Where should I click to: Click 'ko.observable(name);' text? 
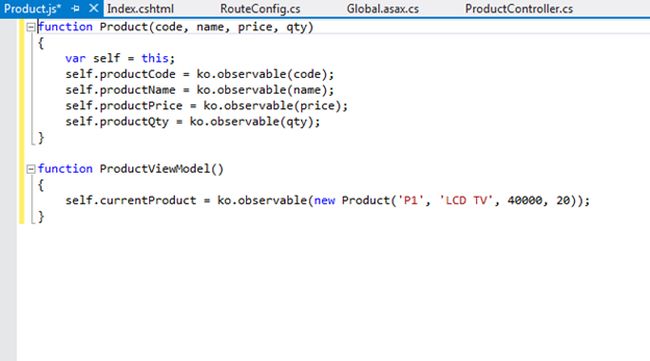(265, 90)
